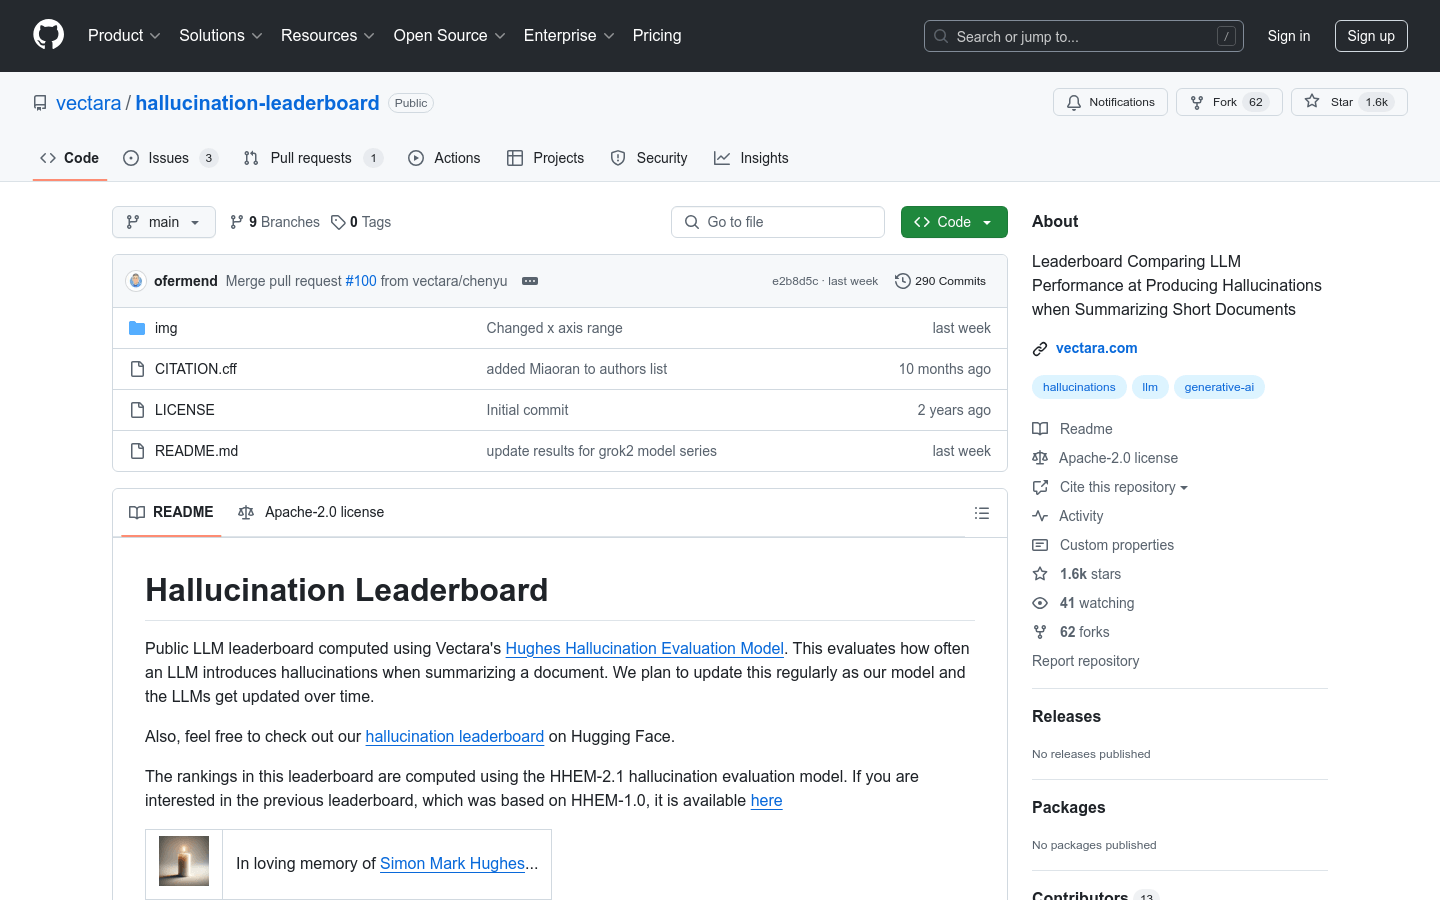1440x900 pixels.
Task: Select the README tab in file viewer
Action: [x=171, y=512]
